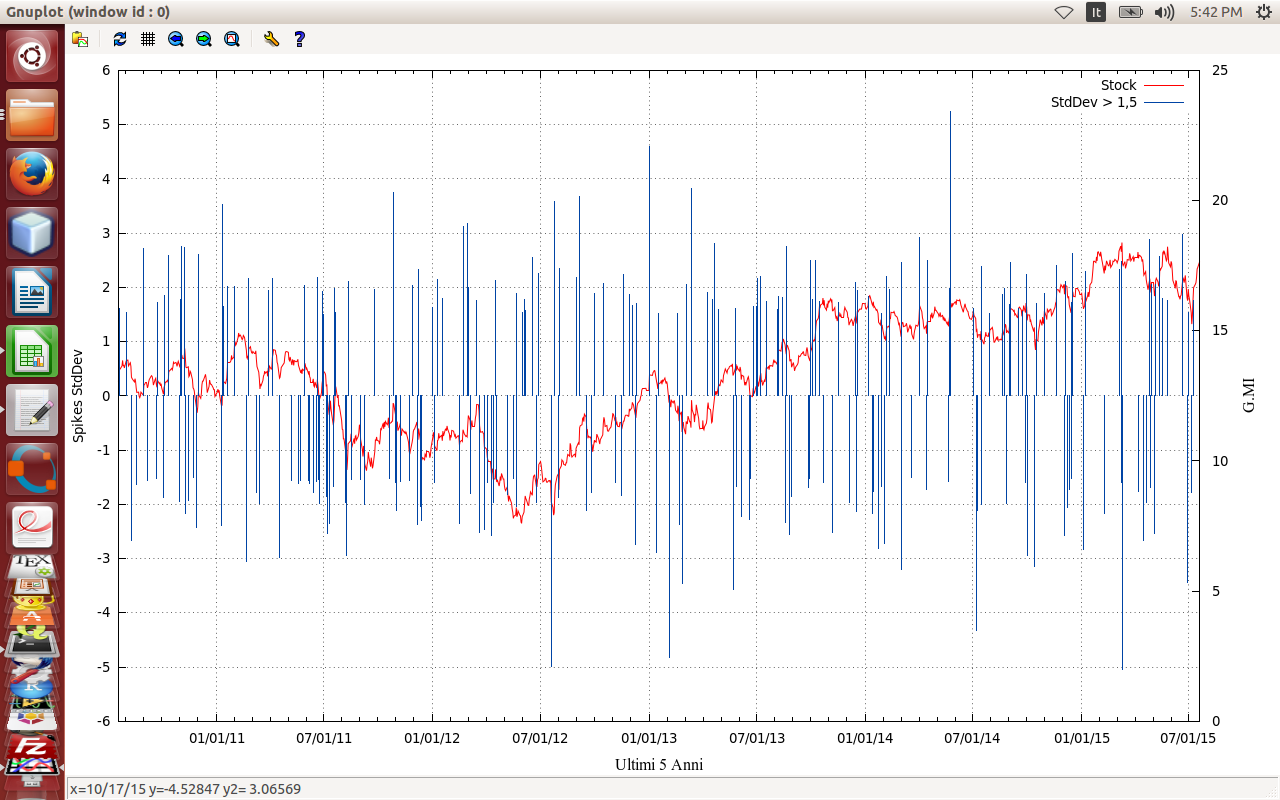The height and width of the screenshot is (800, 1280).
Task: Open Files from the dock
Action: pyautogui.click(x=32, y=115)
